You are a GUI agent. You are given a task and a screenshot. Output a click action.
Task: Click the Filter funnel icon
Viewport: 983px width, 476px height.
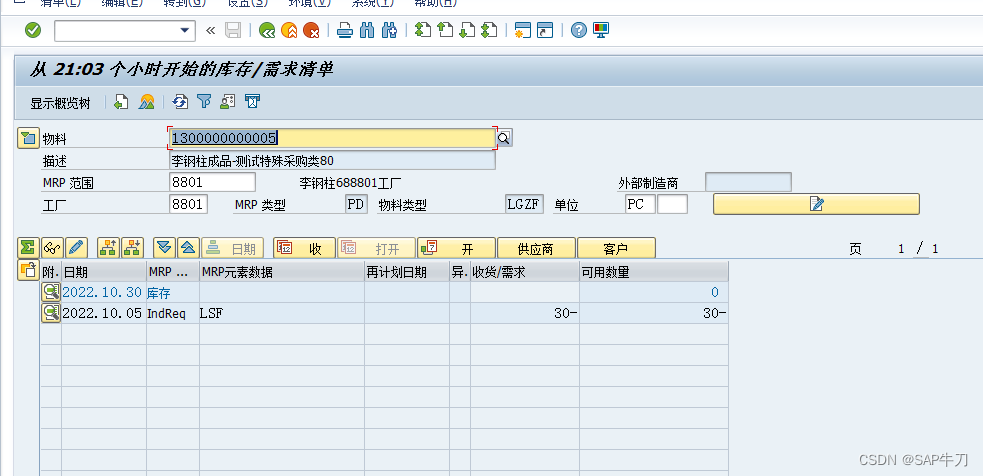pyautogui.click(x=204, y=102)
